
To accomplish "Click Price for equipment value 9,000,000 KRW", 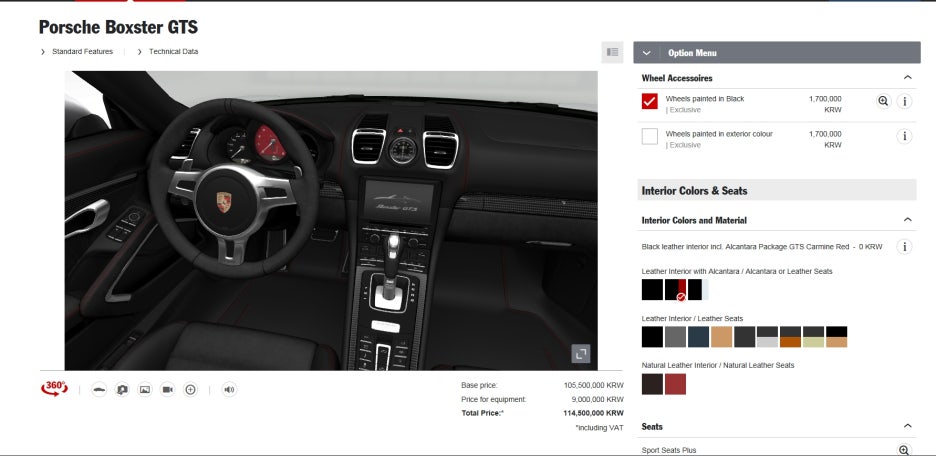I will 597,399.
